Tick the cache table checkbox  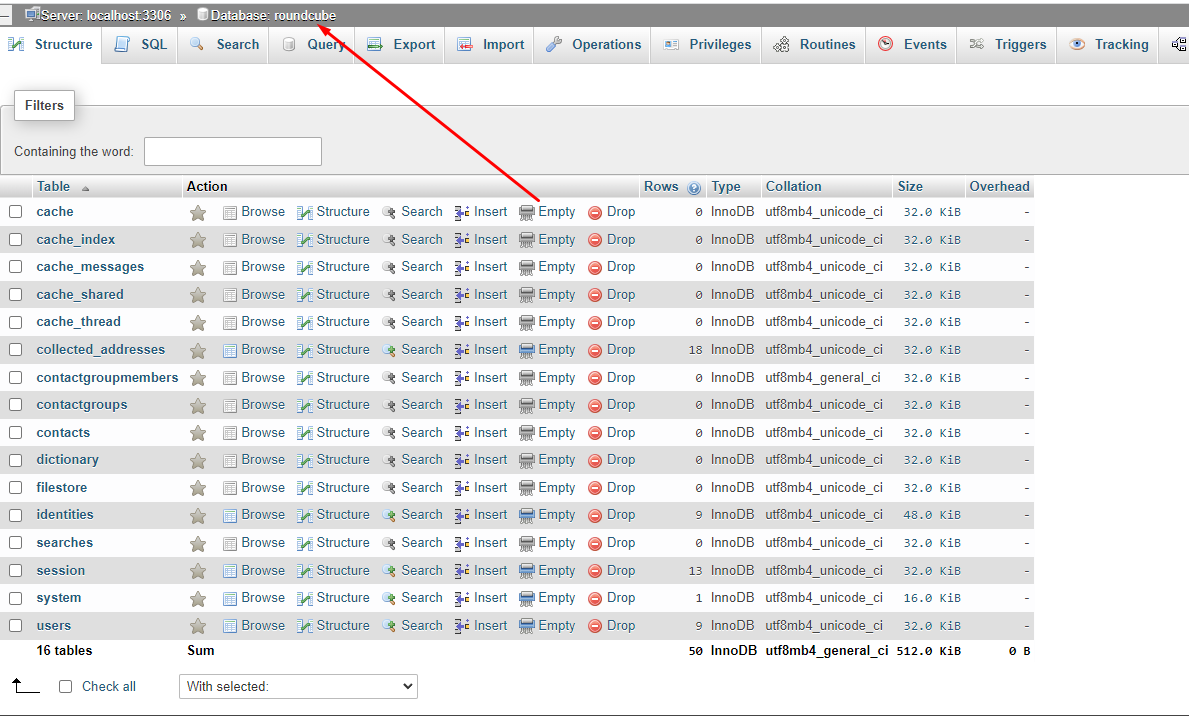click(x=15, y=212)
